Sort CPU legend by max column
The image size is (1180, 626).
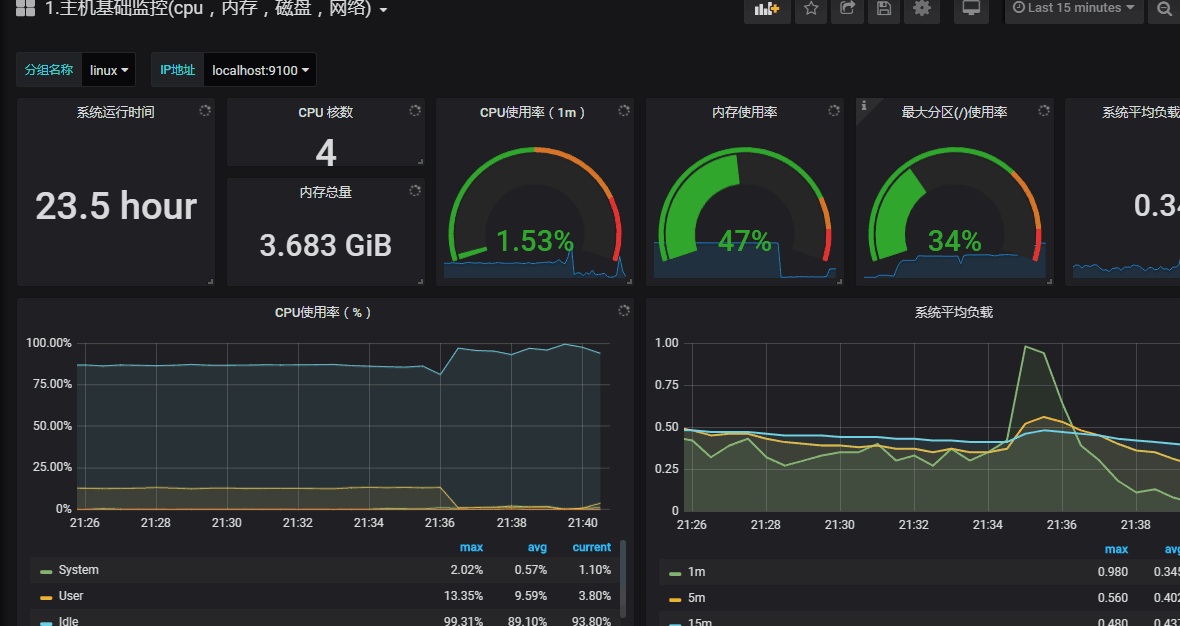(x=471, y=547)
